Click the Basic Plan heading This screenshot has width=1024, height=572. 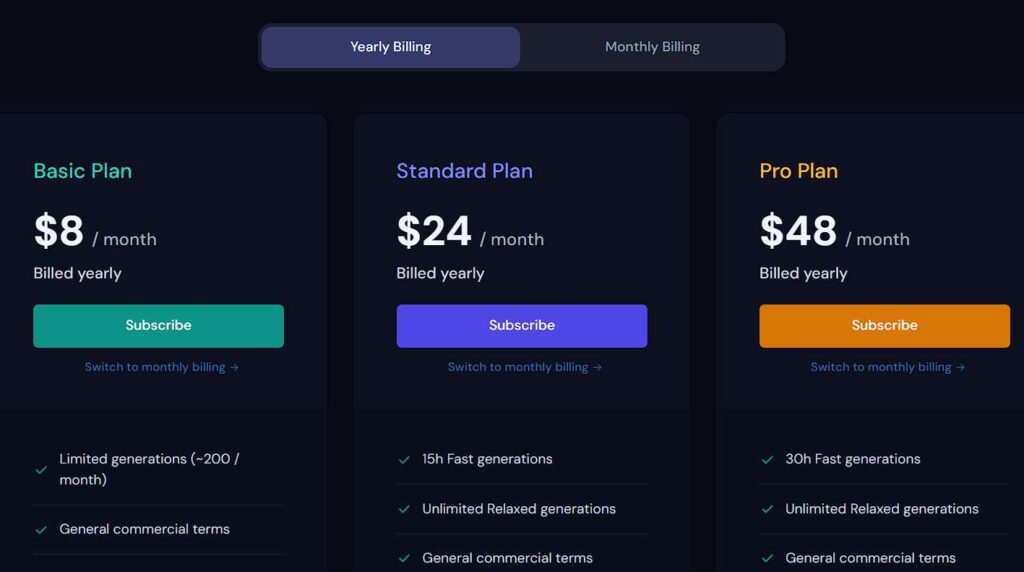coord(82,171)
